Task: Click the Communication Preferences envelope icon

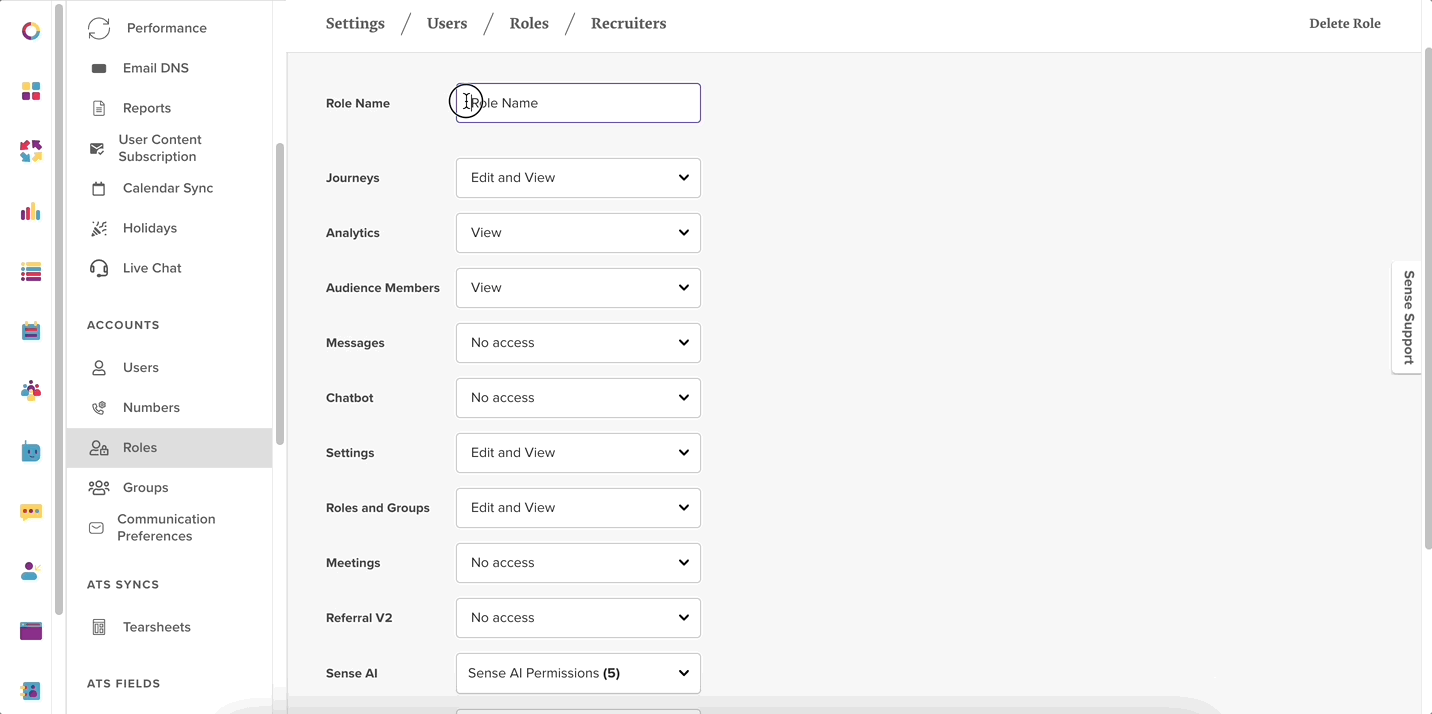Action: click(x=96, y=528)
